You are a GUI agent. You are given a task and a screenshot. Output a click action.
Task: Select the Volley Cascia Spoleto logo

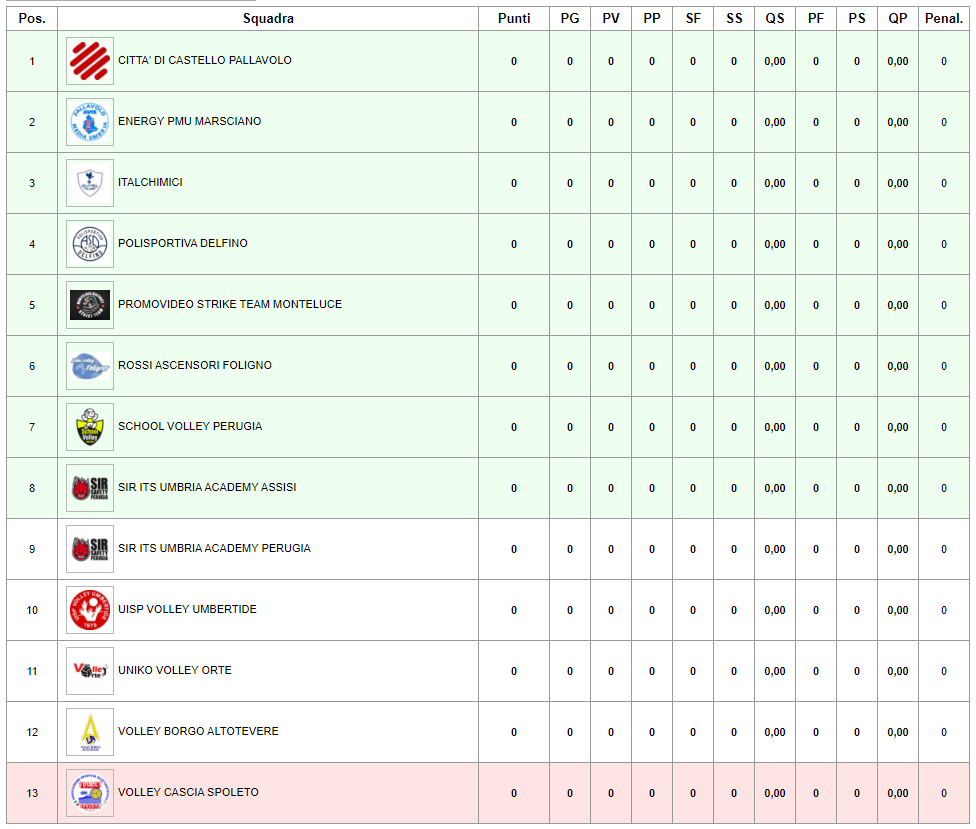(x=90, y=793)
